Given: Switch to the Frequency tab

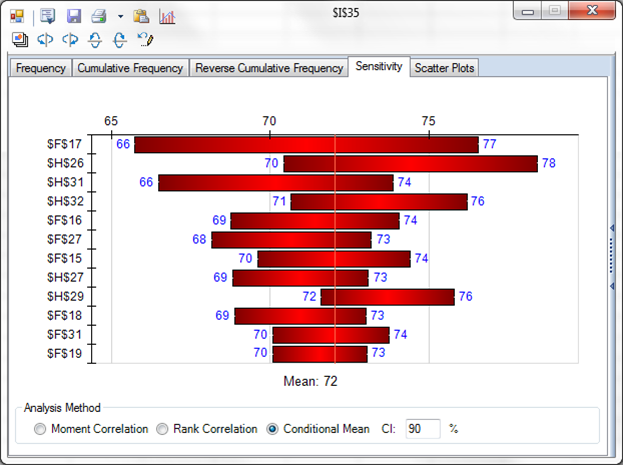Looking at the screenshot, I should tap(41, 68).
